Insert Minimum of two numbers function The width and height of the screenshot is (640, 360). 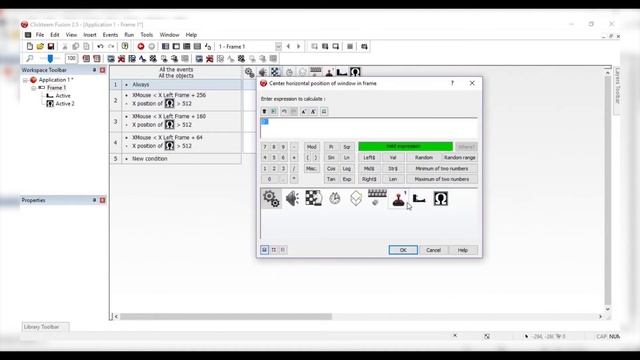pos(442,169)
